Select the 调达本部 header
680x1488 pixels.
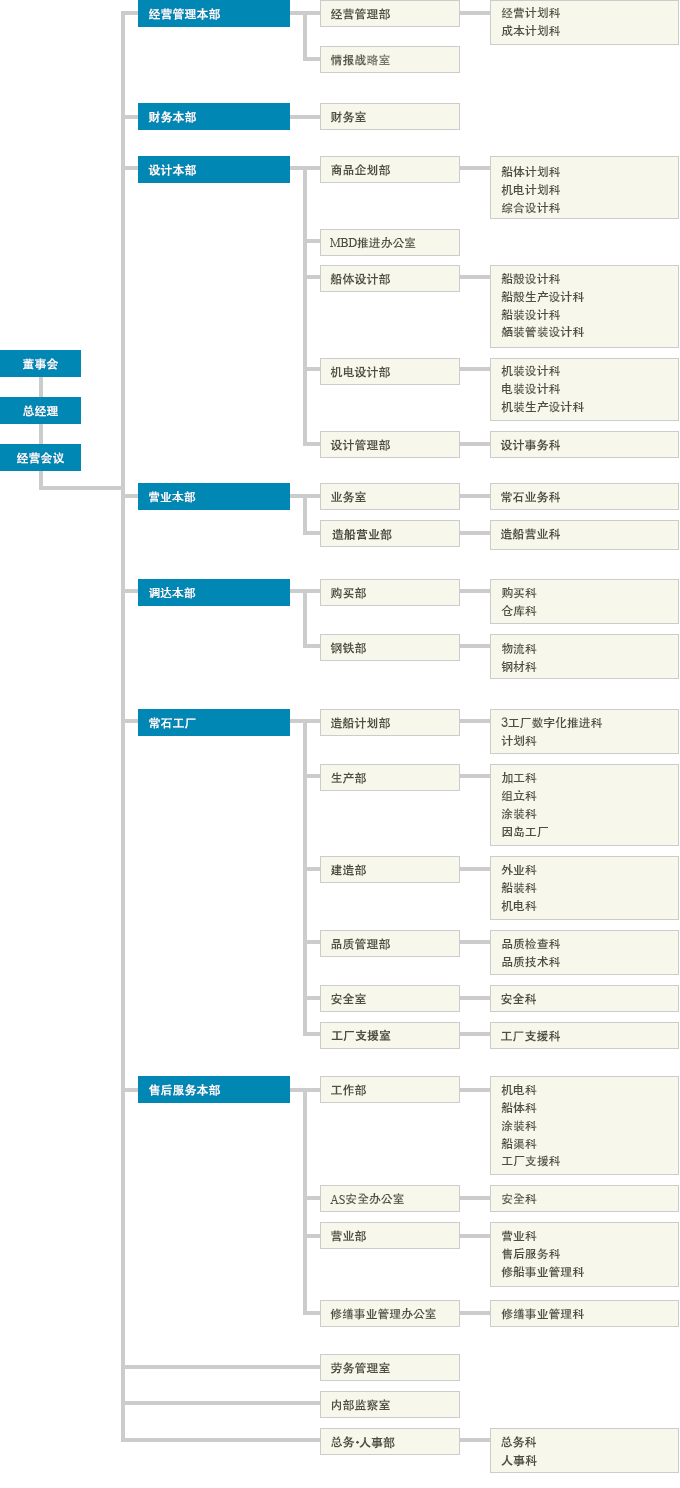pos(213,593)
